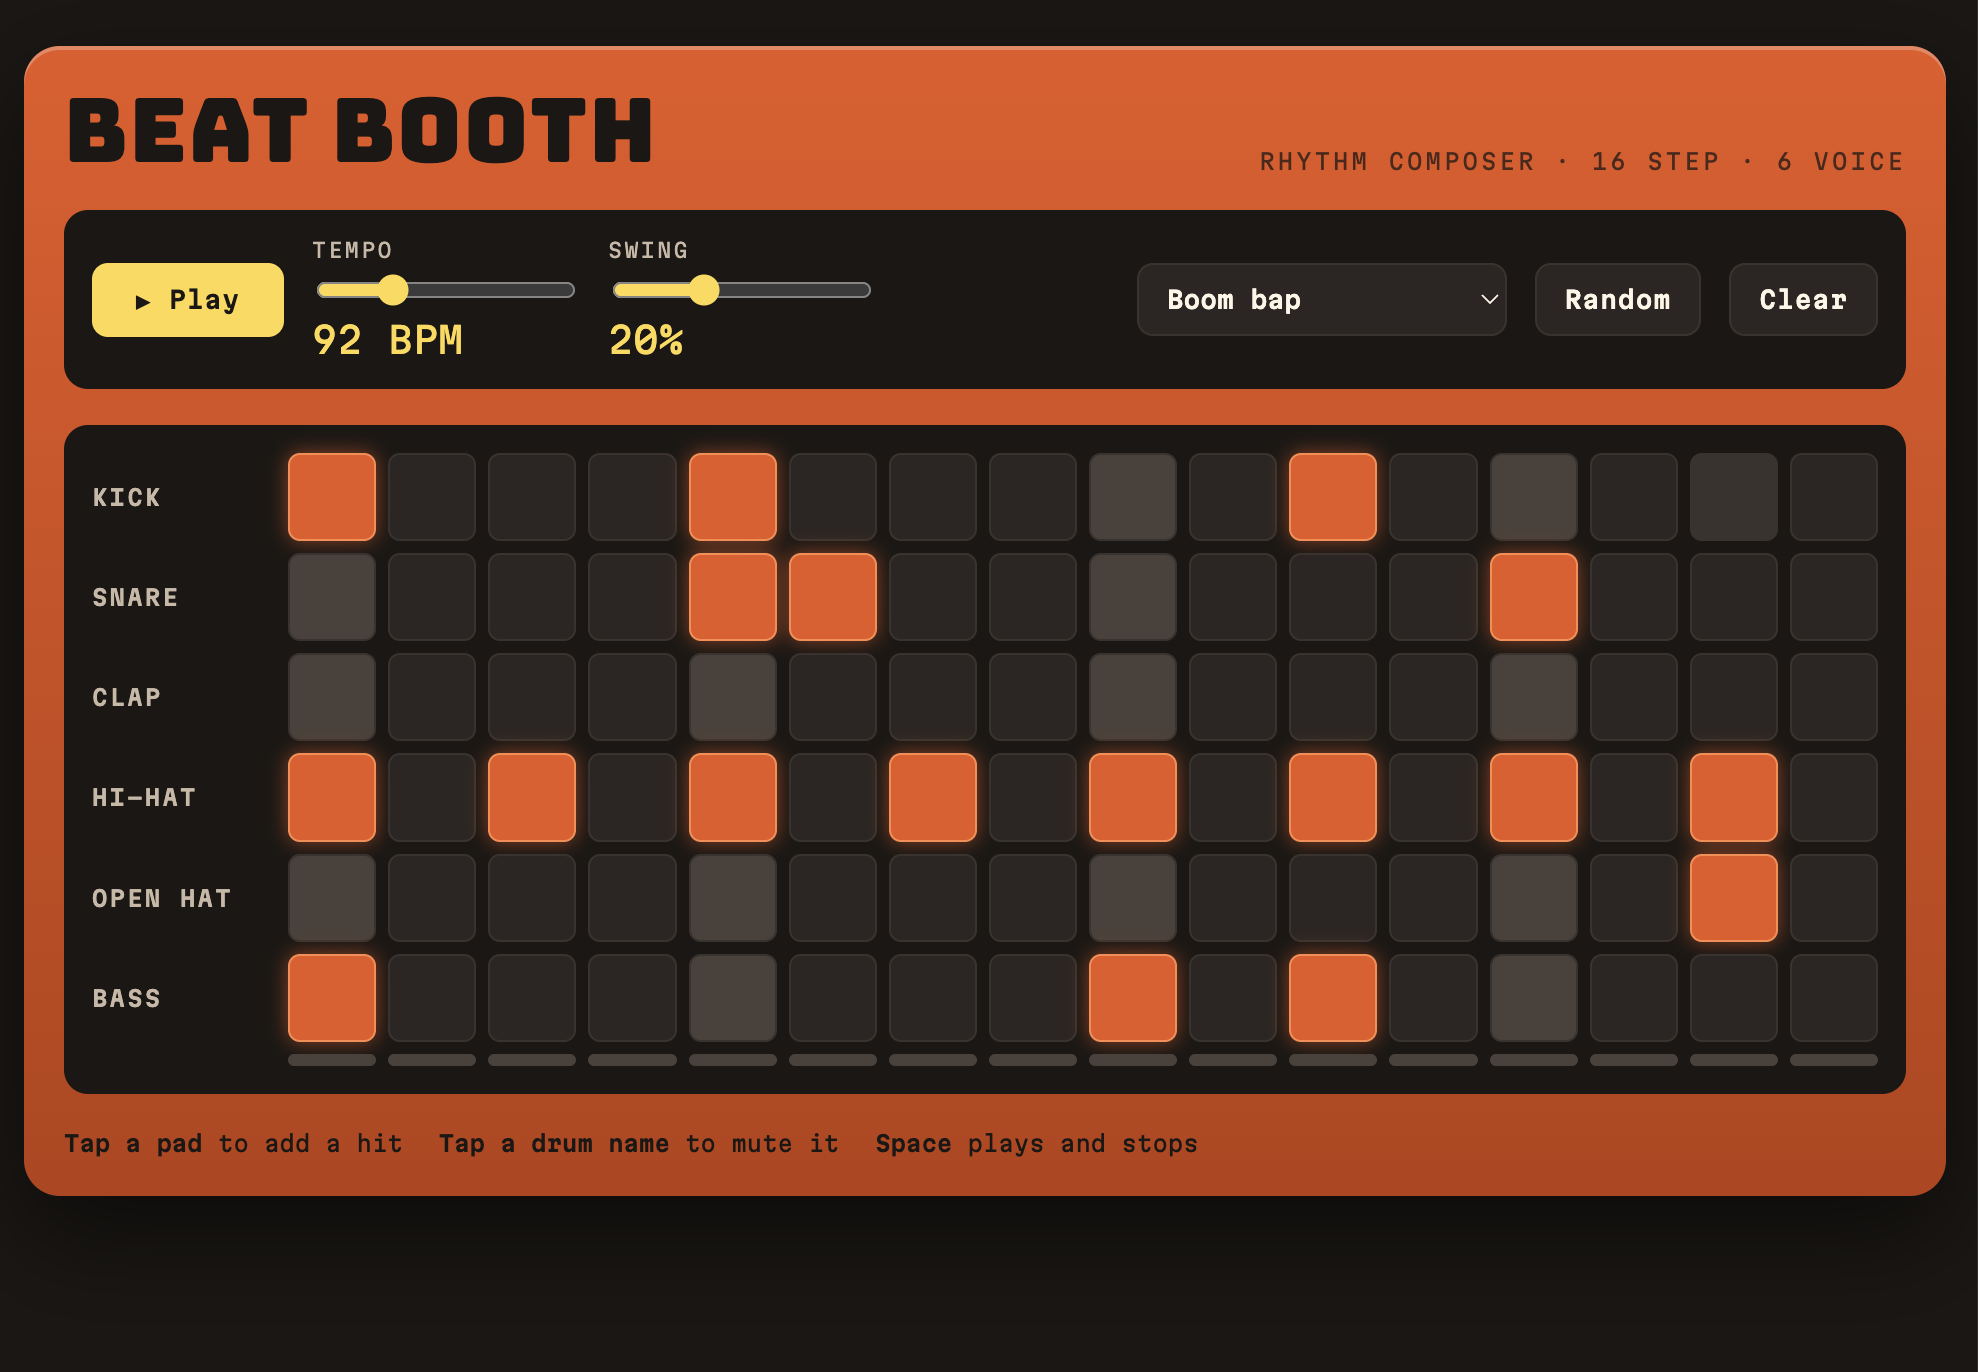Enable Hi-Hat pad at step 2

tap(432, 797)
